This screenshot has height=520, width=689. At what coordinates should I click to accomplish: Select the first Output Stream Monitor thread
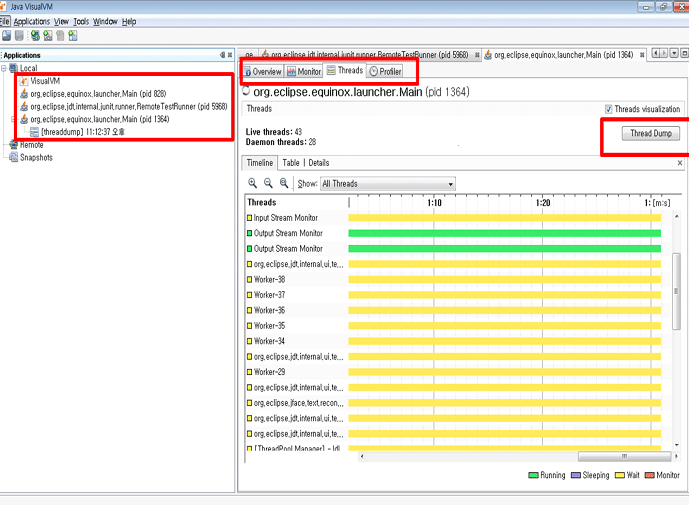click(x=453, y=233)
